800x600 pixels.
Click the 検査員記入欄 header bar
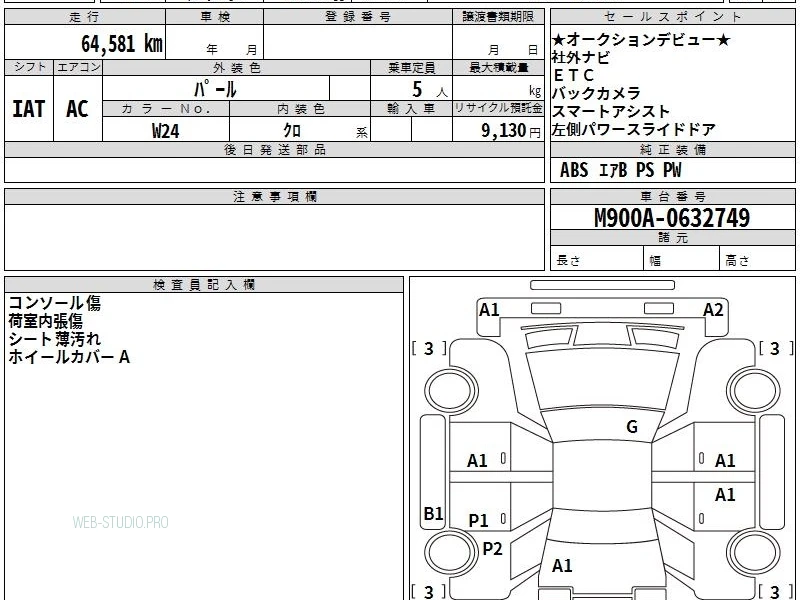pyautogui.click(x=204, y=285)
